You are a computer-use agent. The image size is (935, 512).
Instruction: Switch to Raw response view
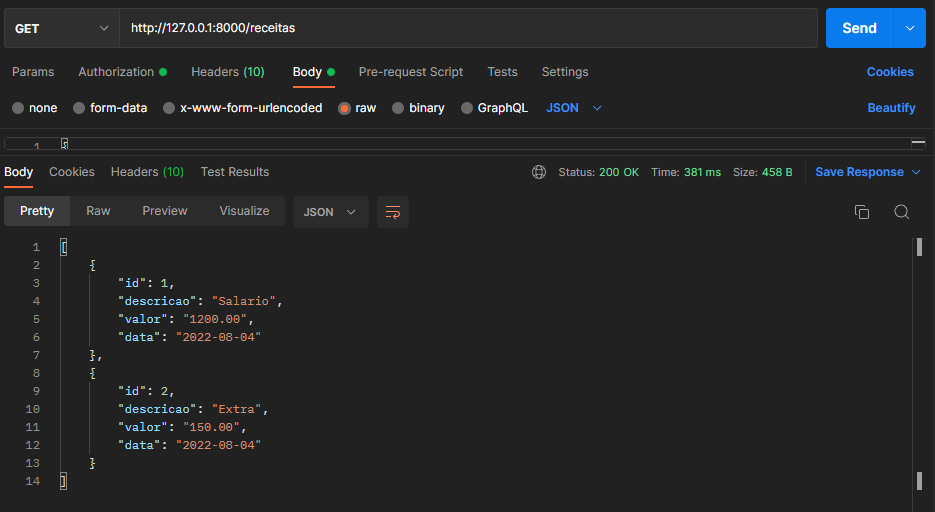point(98,211)
